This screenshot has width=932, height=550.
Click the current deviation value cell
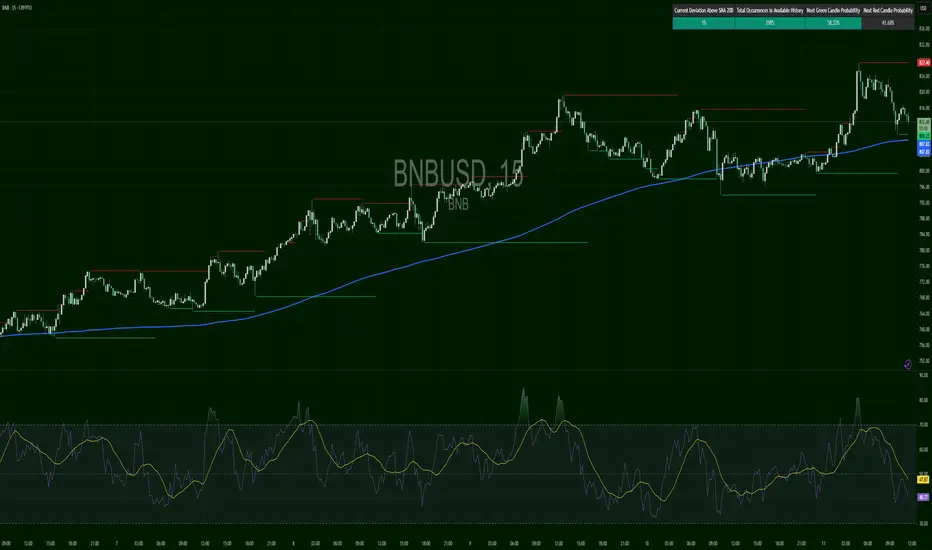coord(703,23)
